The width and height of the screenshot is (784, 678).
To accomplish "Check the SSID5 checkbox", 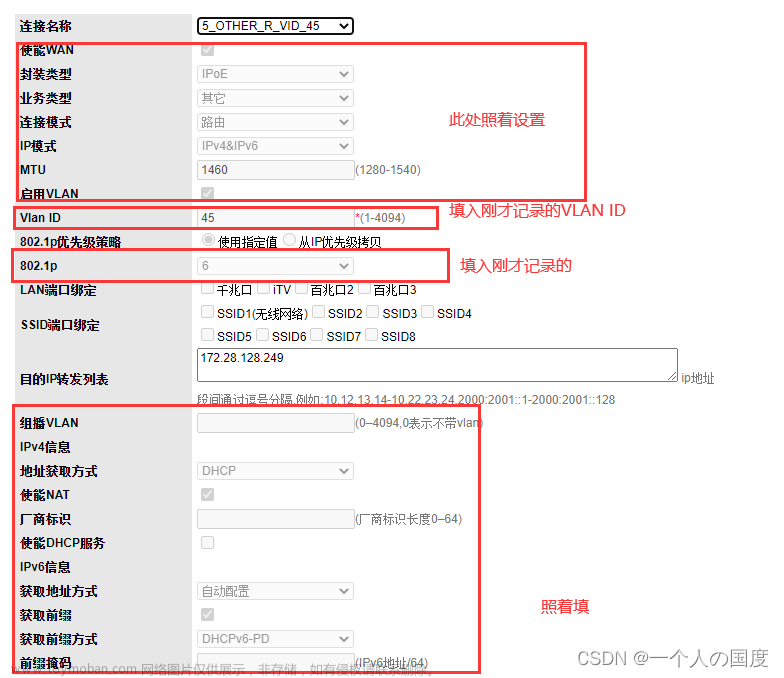I will [208, 334].
